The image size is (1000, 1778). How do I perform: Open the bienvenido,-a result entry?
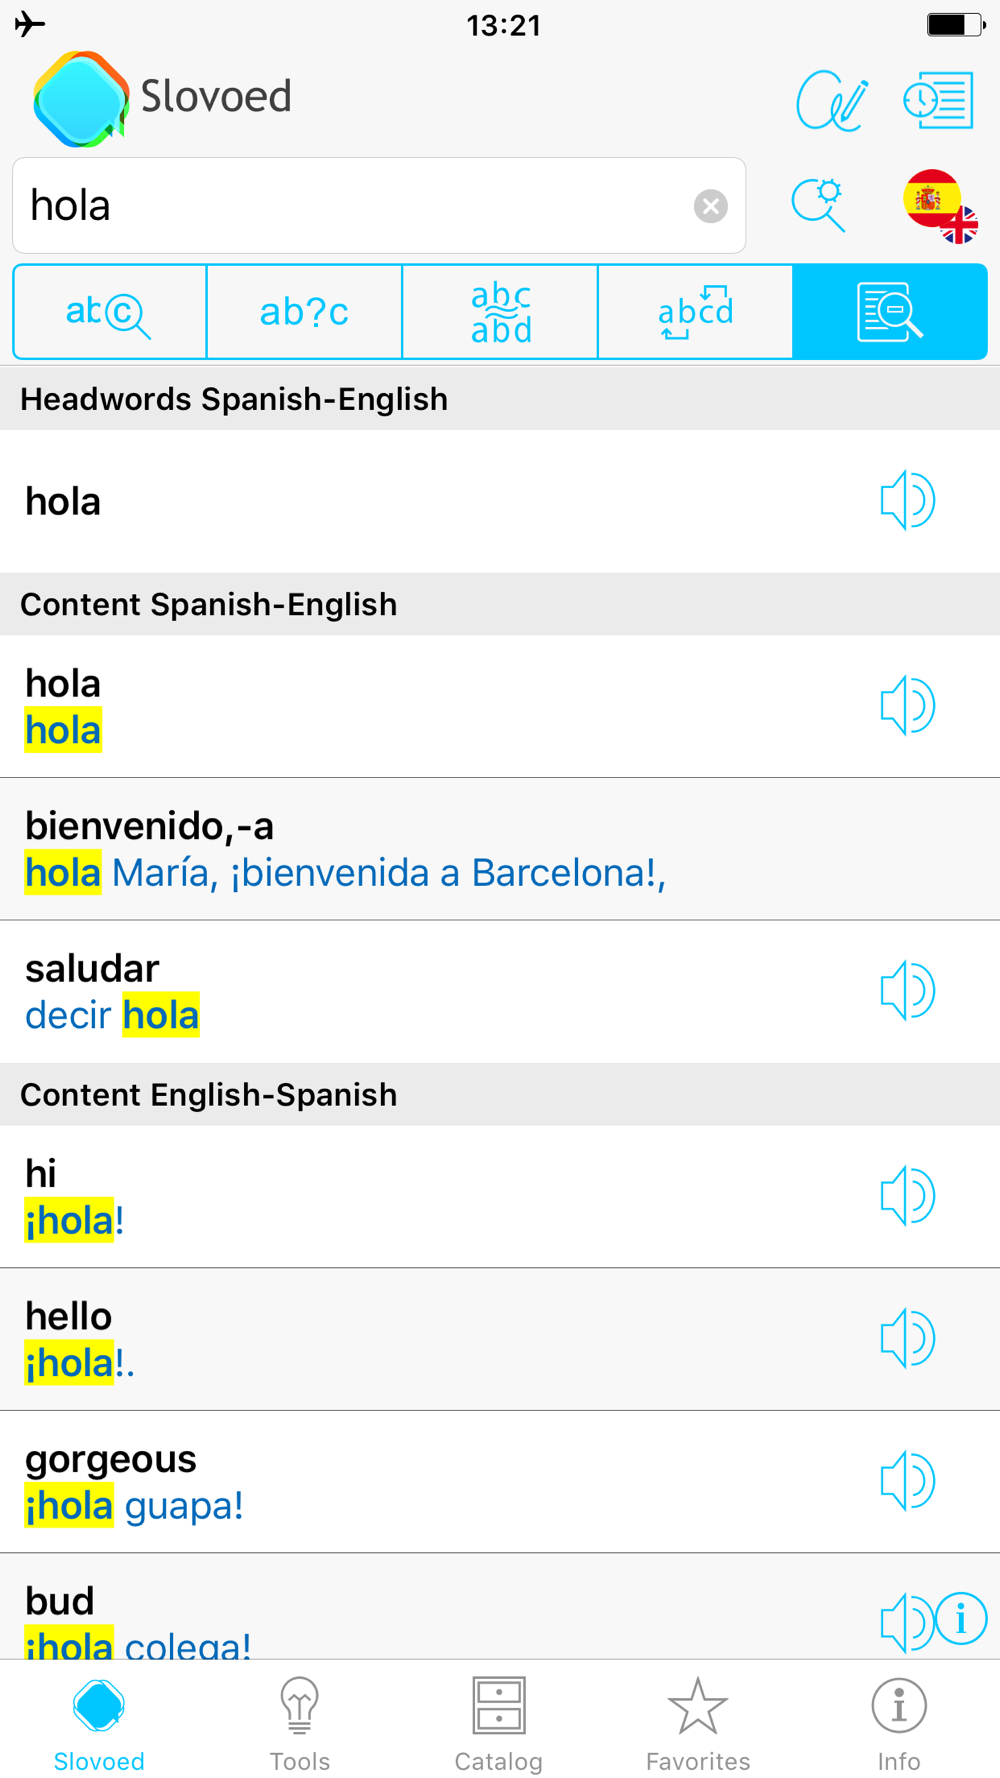point(500,849)
